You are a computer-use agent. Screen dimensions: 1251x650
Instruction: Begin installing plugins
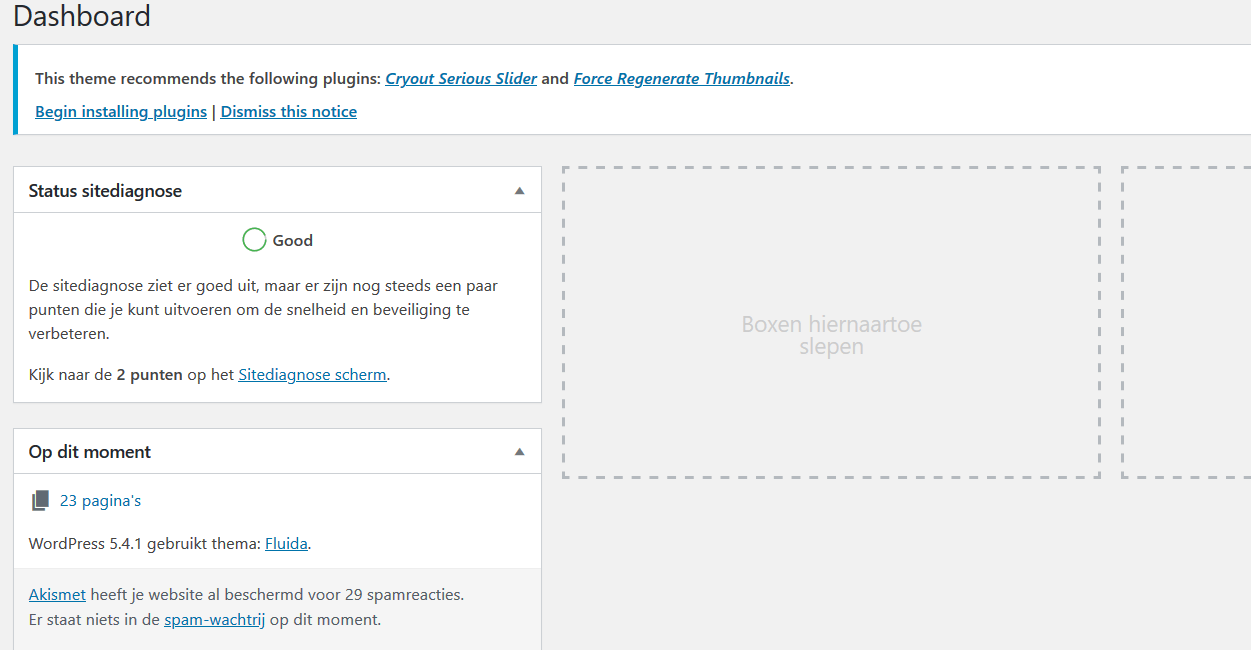click(121, 111)
